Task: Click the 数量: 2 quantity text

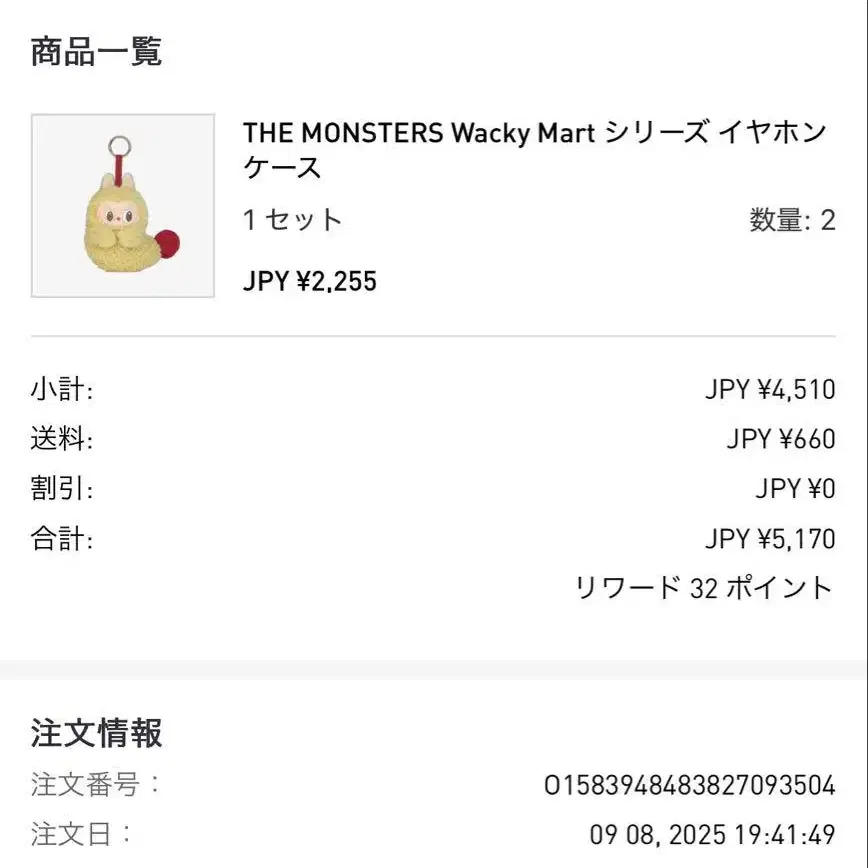Action: click(792, 220)
